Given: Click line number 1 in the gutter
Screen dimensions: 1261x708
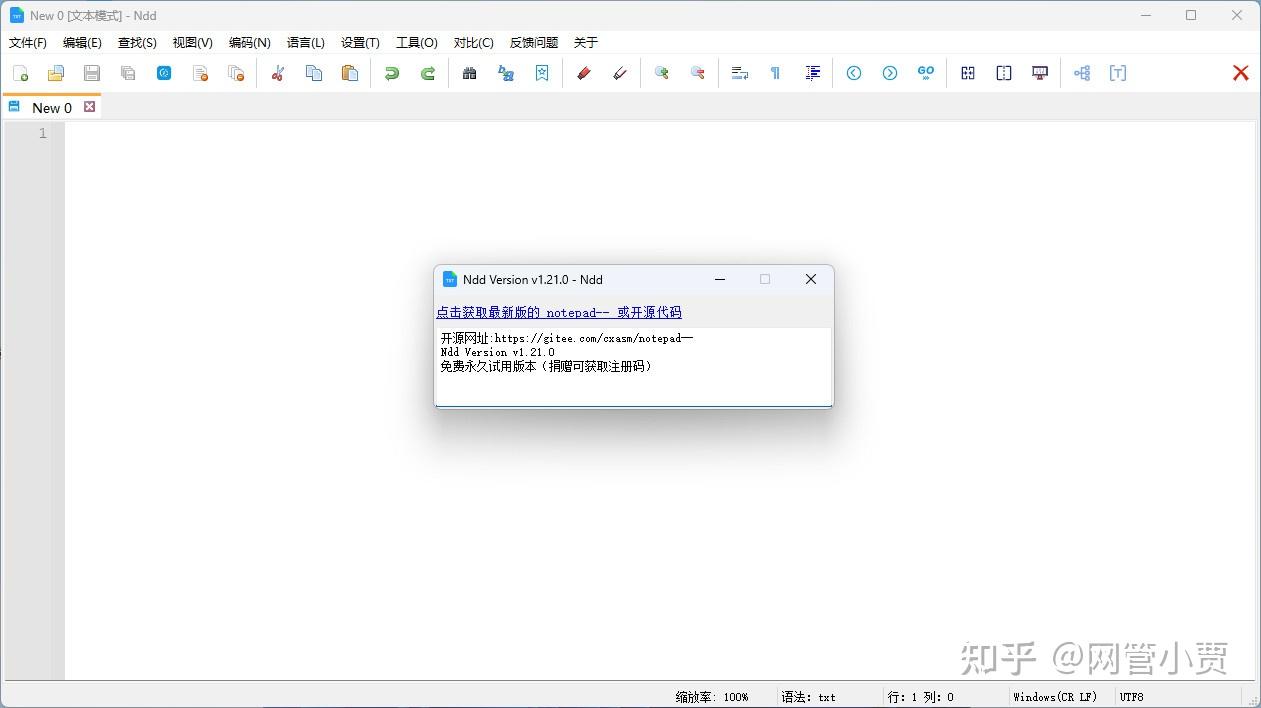Looking at the screenshot, I should 42,133.
